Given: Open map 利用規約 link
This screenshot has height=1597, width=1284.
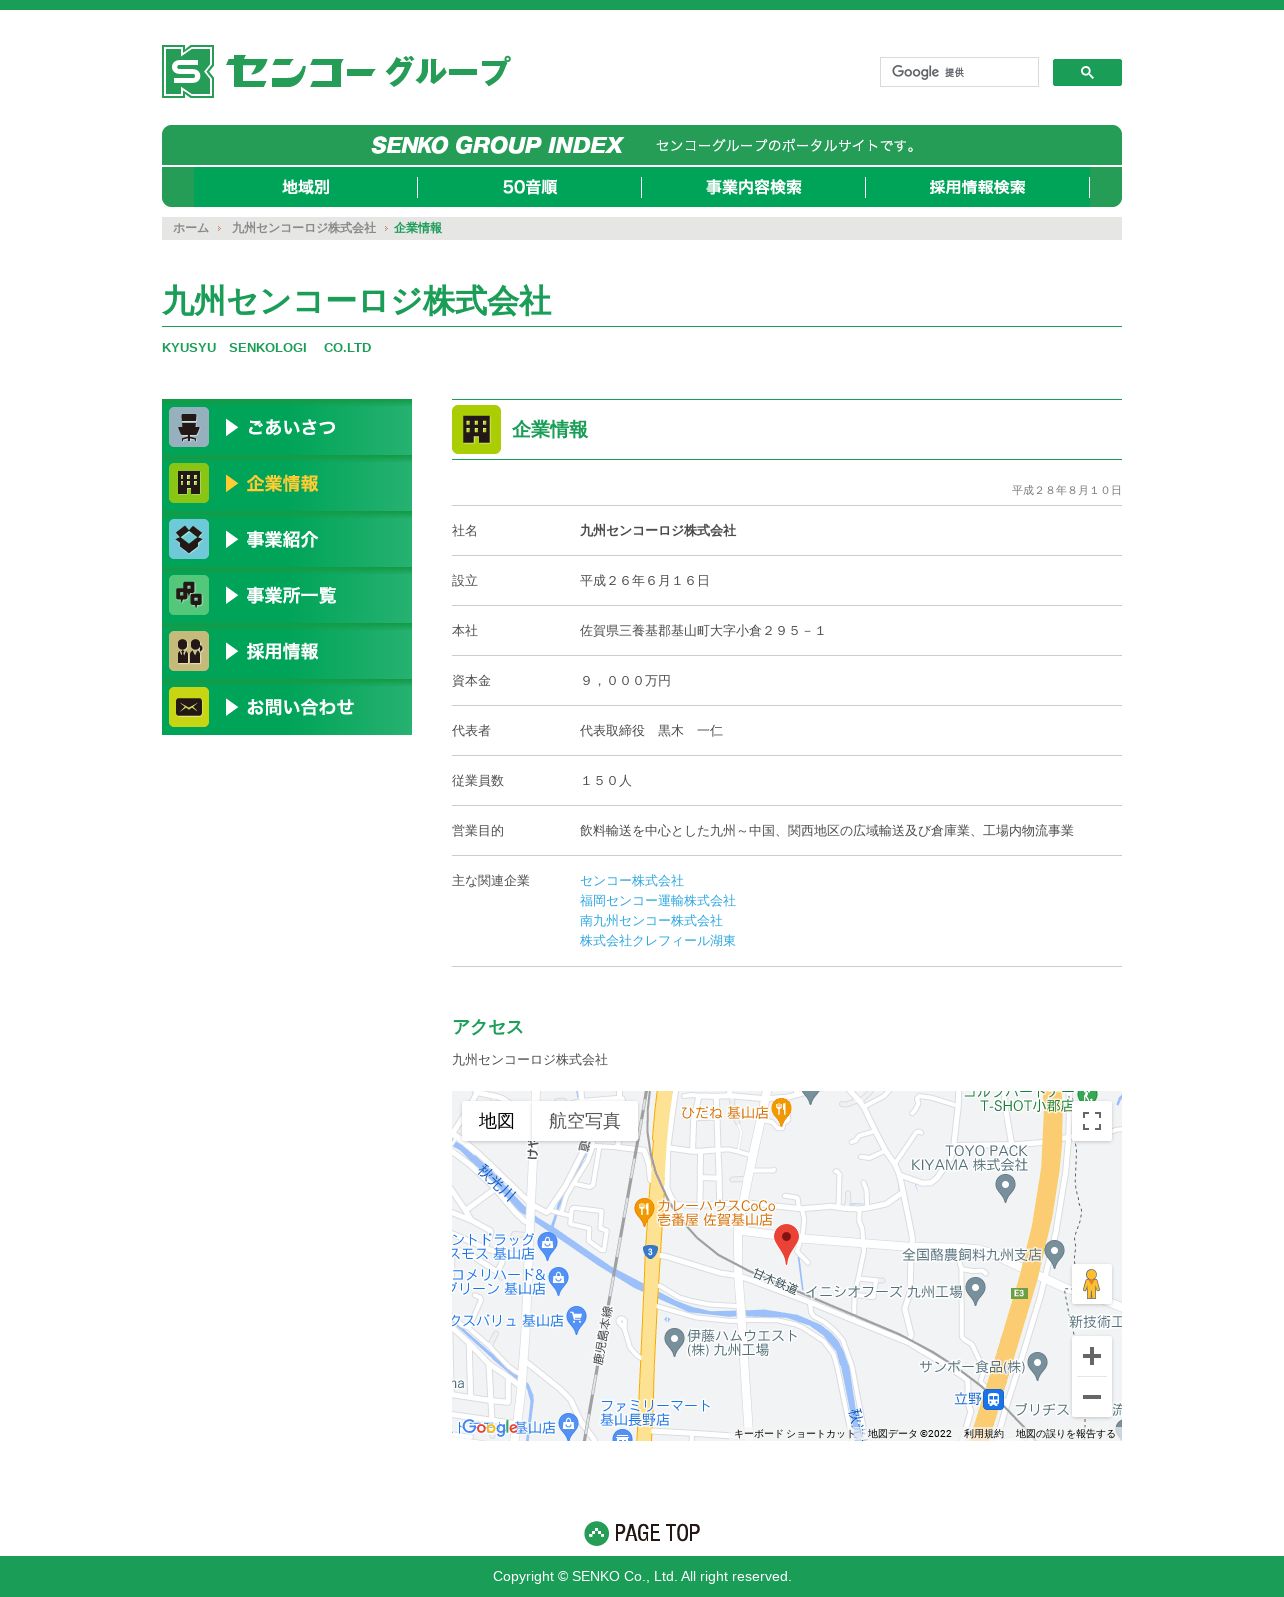Looking at the screenshot, I should [984, 1433].
